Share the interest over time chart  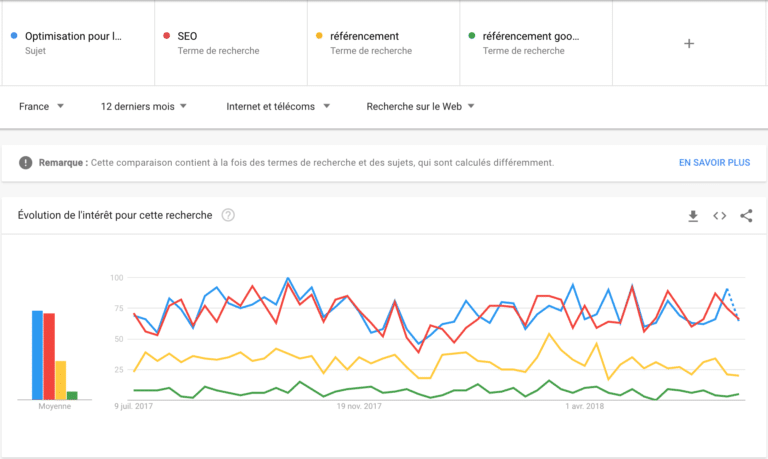pyautogui.click(x=746, y=215)
